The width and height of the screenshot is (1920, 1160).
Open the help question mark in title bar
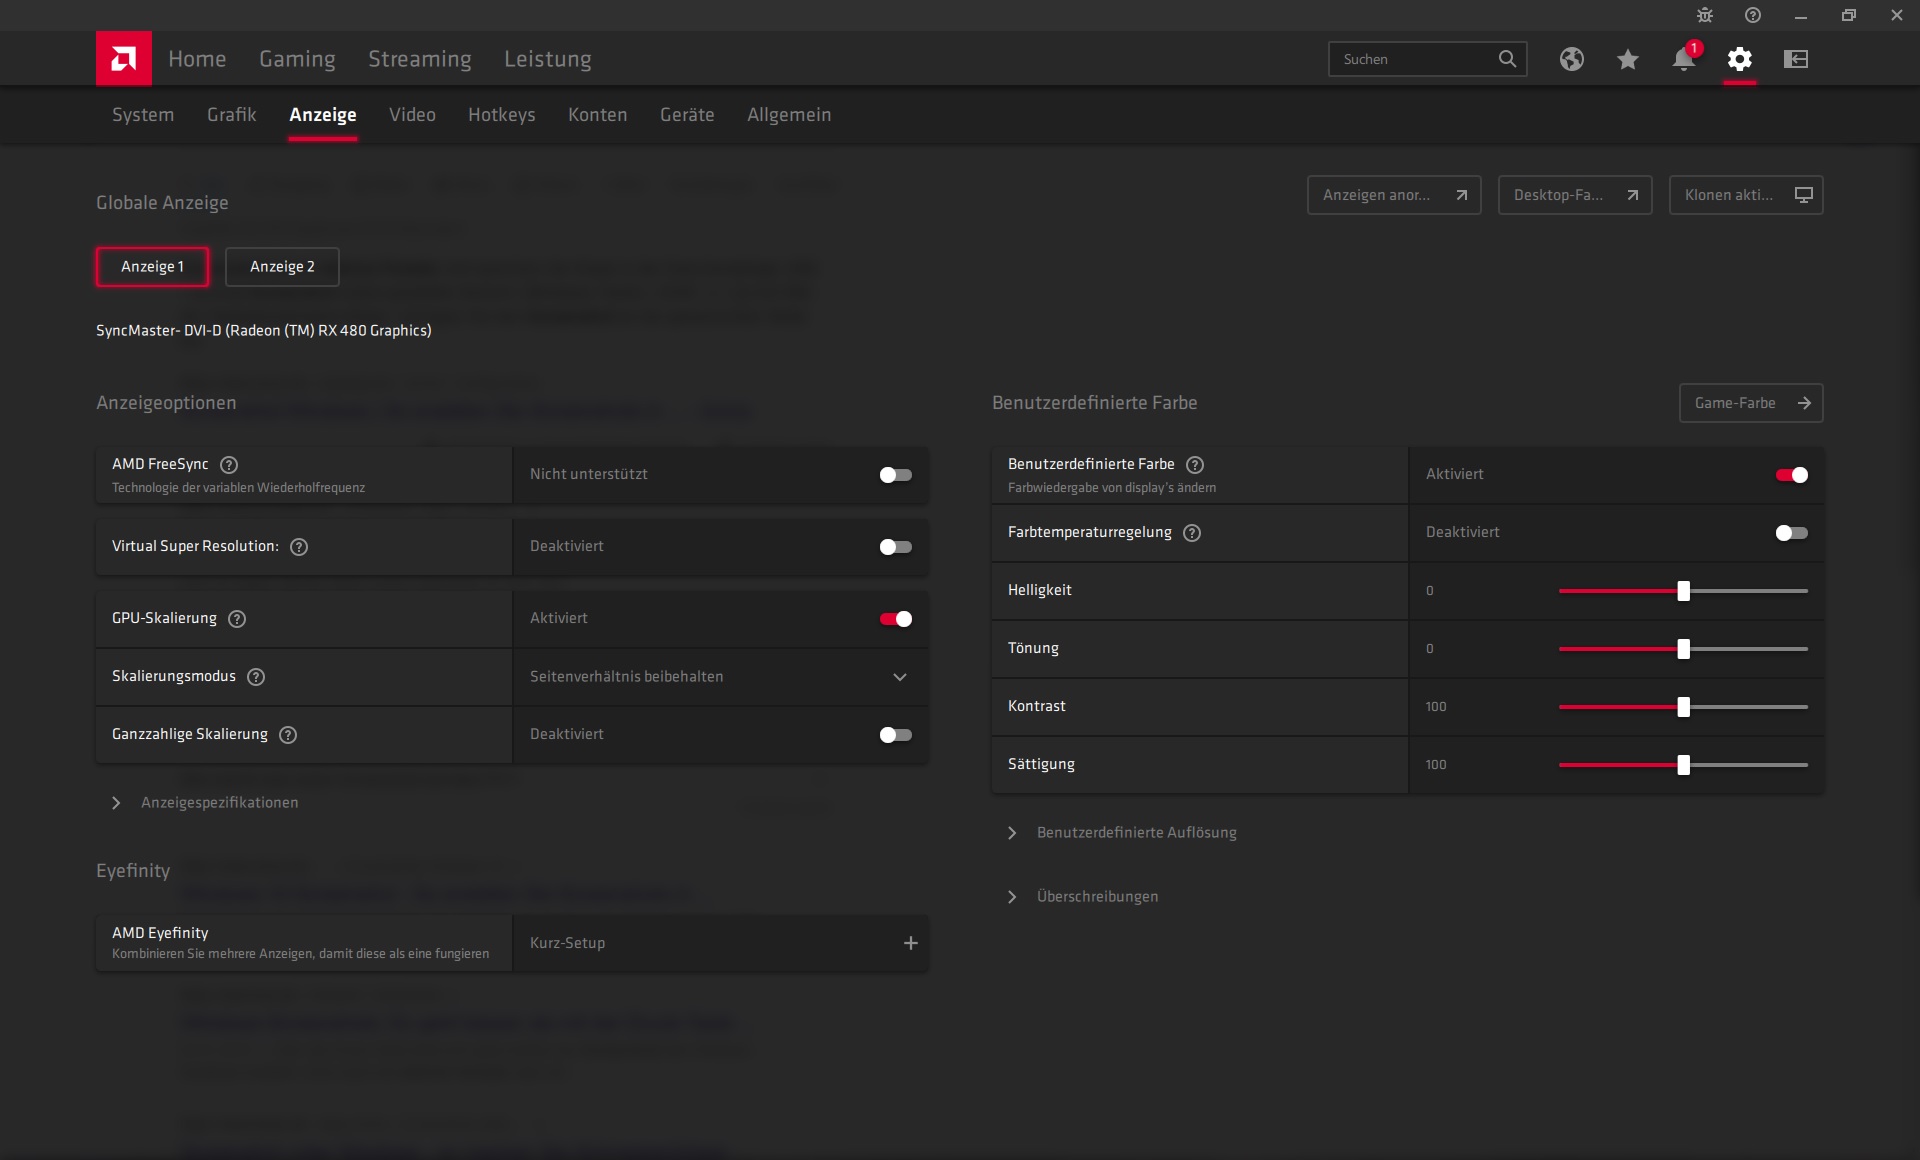tap(1753, 15)
